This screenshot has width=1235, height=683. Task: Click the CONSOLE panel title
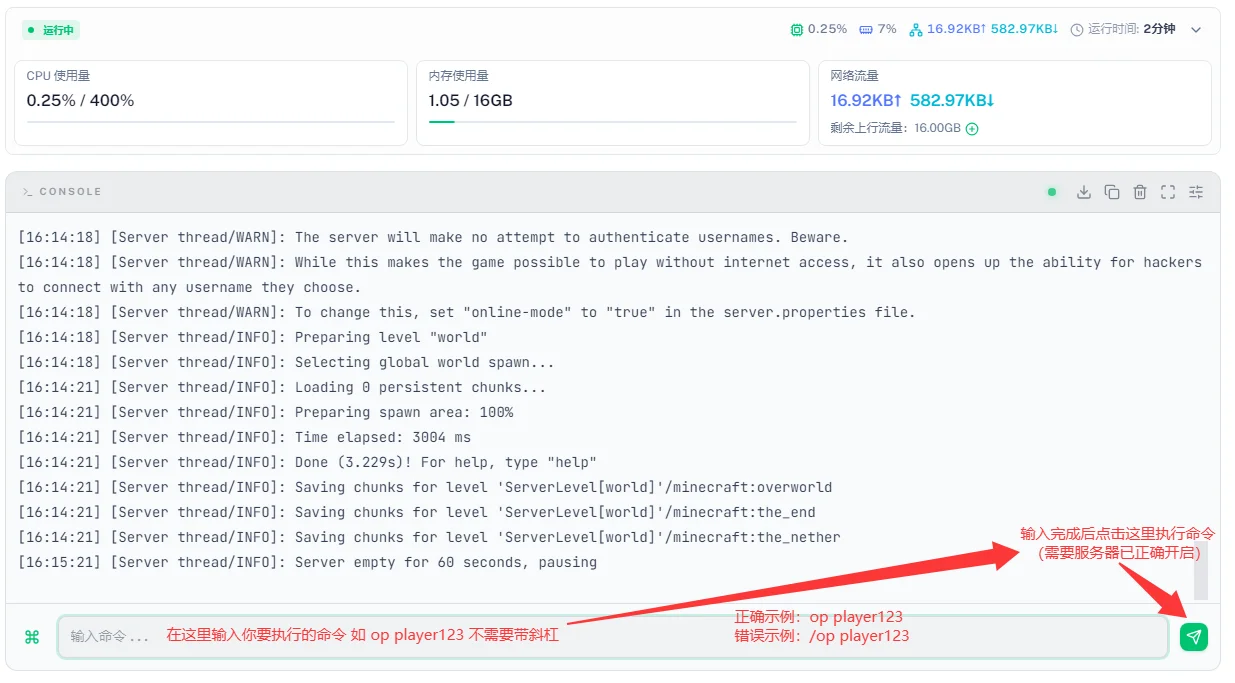click(x=70, y=192)
